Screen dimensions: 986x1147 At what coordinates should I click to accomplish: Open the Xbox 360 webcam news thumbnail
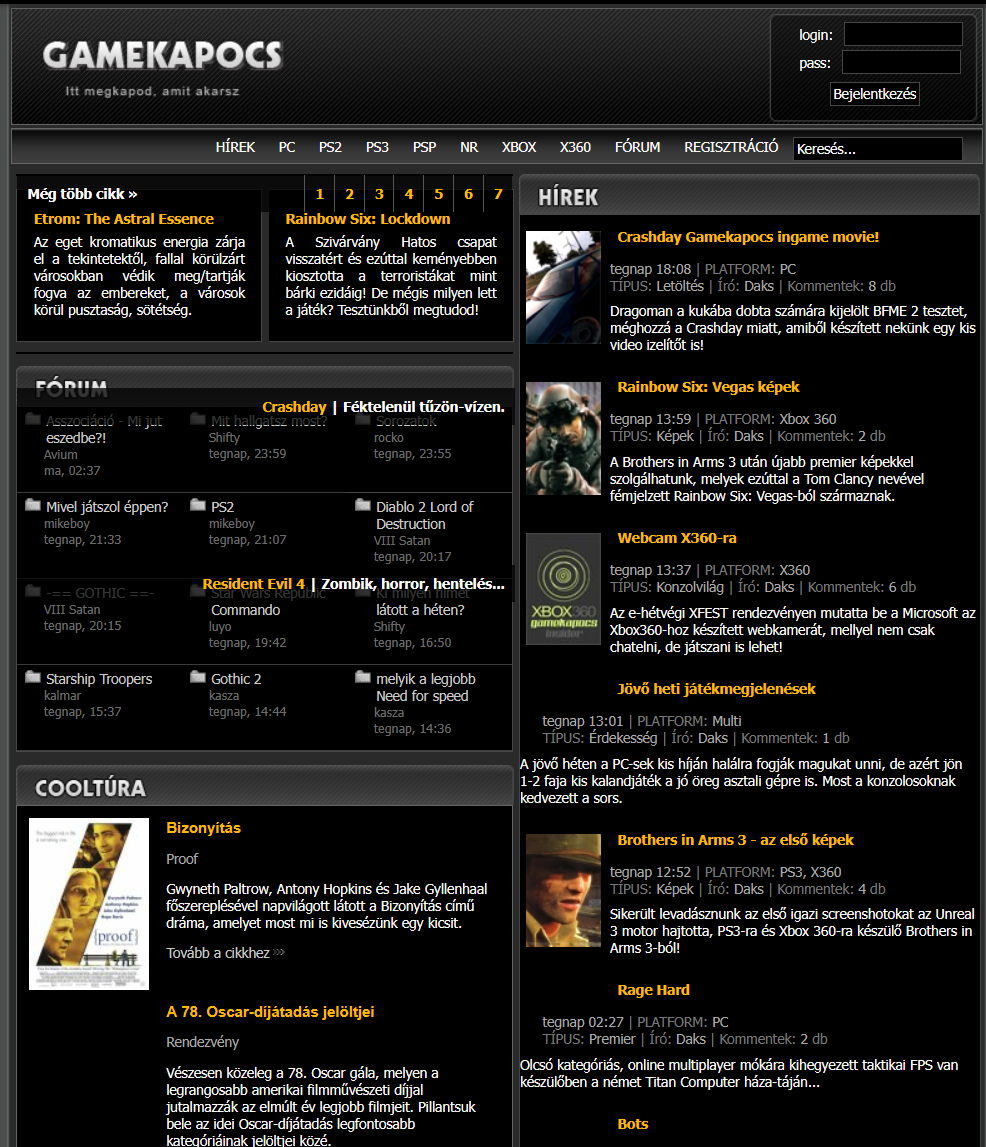(563, 589)
